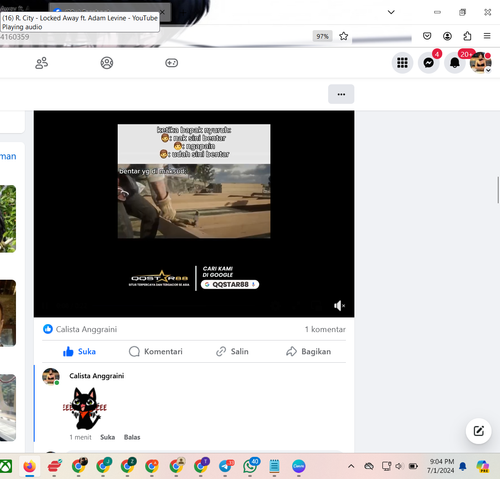
Task: Open the account profile picture menu
Action: click(x=480, y=63)
